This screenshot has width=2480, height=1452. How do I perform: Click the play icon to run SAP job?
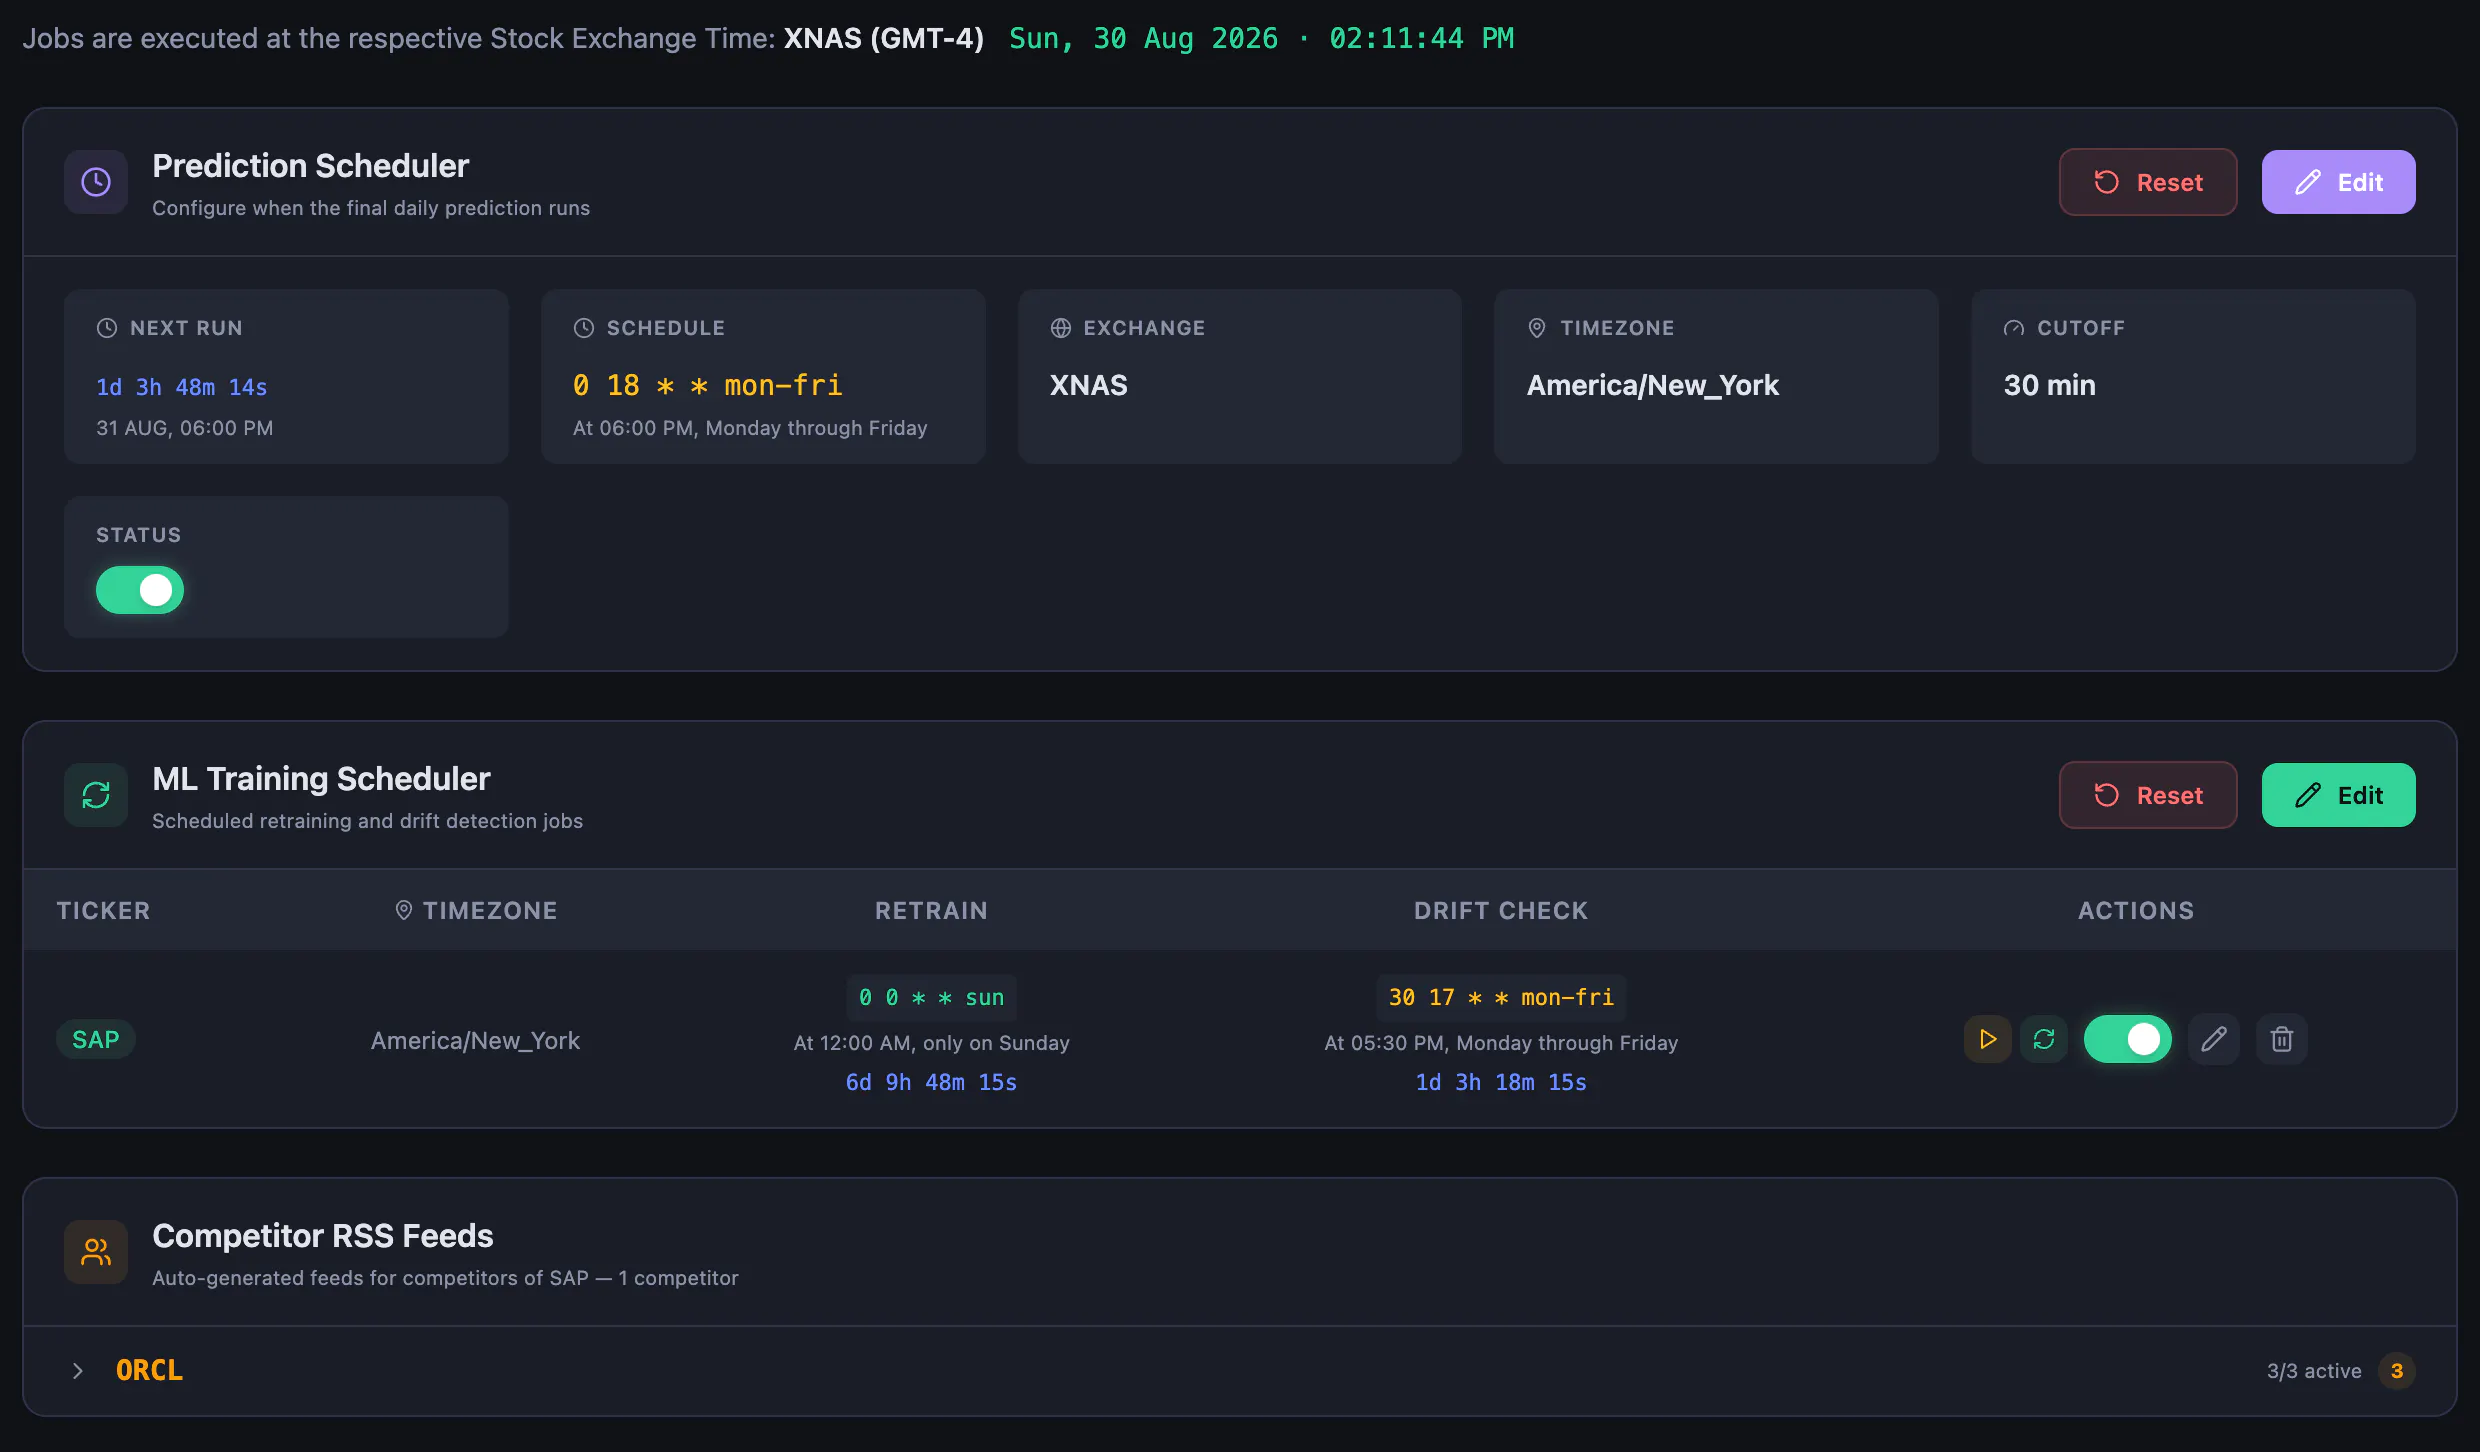[1987, 1039]
